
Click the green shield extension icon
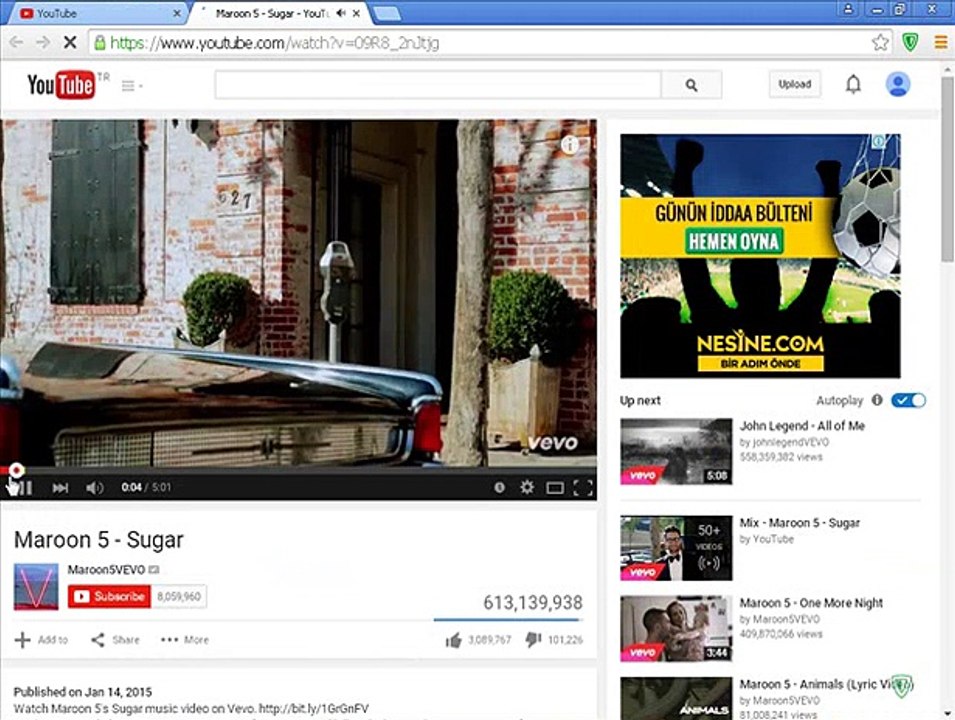[x=910, y=42]
